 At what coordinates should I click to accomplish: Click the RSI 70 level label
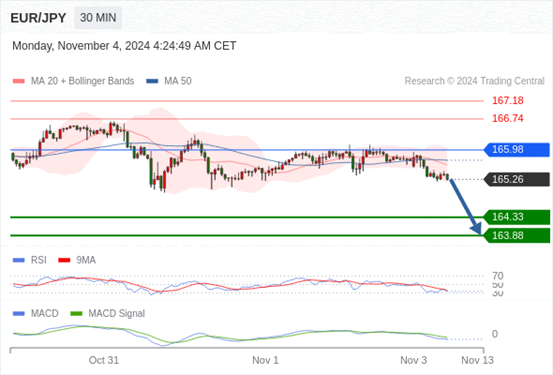coord(498,276)
